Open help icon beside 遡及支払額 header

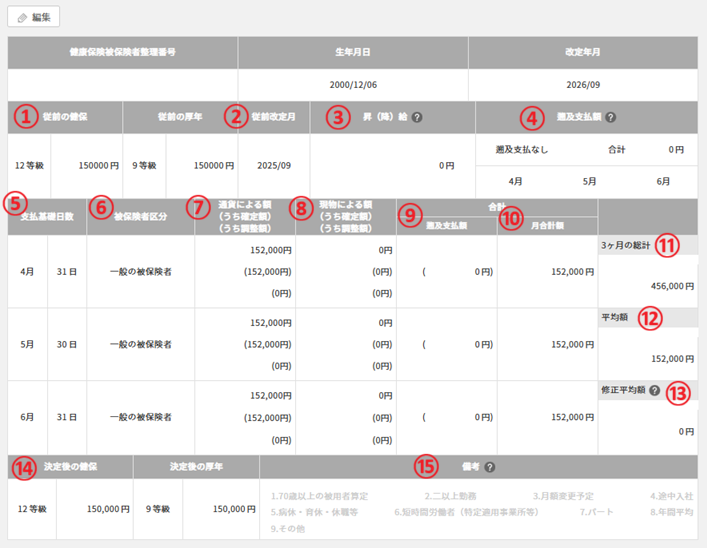[x=611, y=117]
